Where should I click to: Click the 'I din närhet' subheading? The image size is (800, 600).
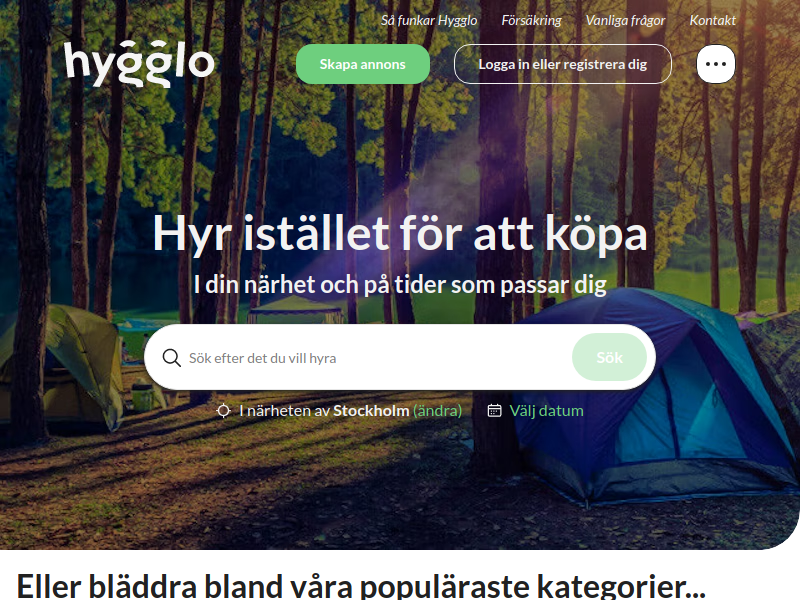tap(400, 285)
